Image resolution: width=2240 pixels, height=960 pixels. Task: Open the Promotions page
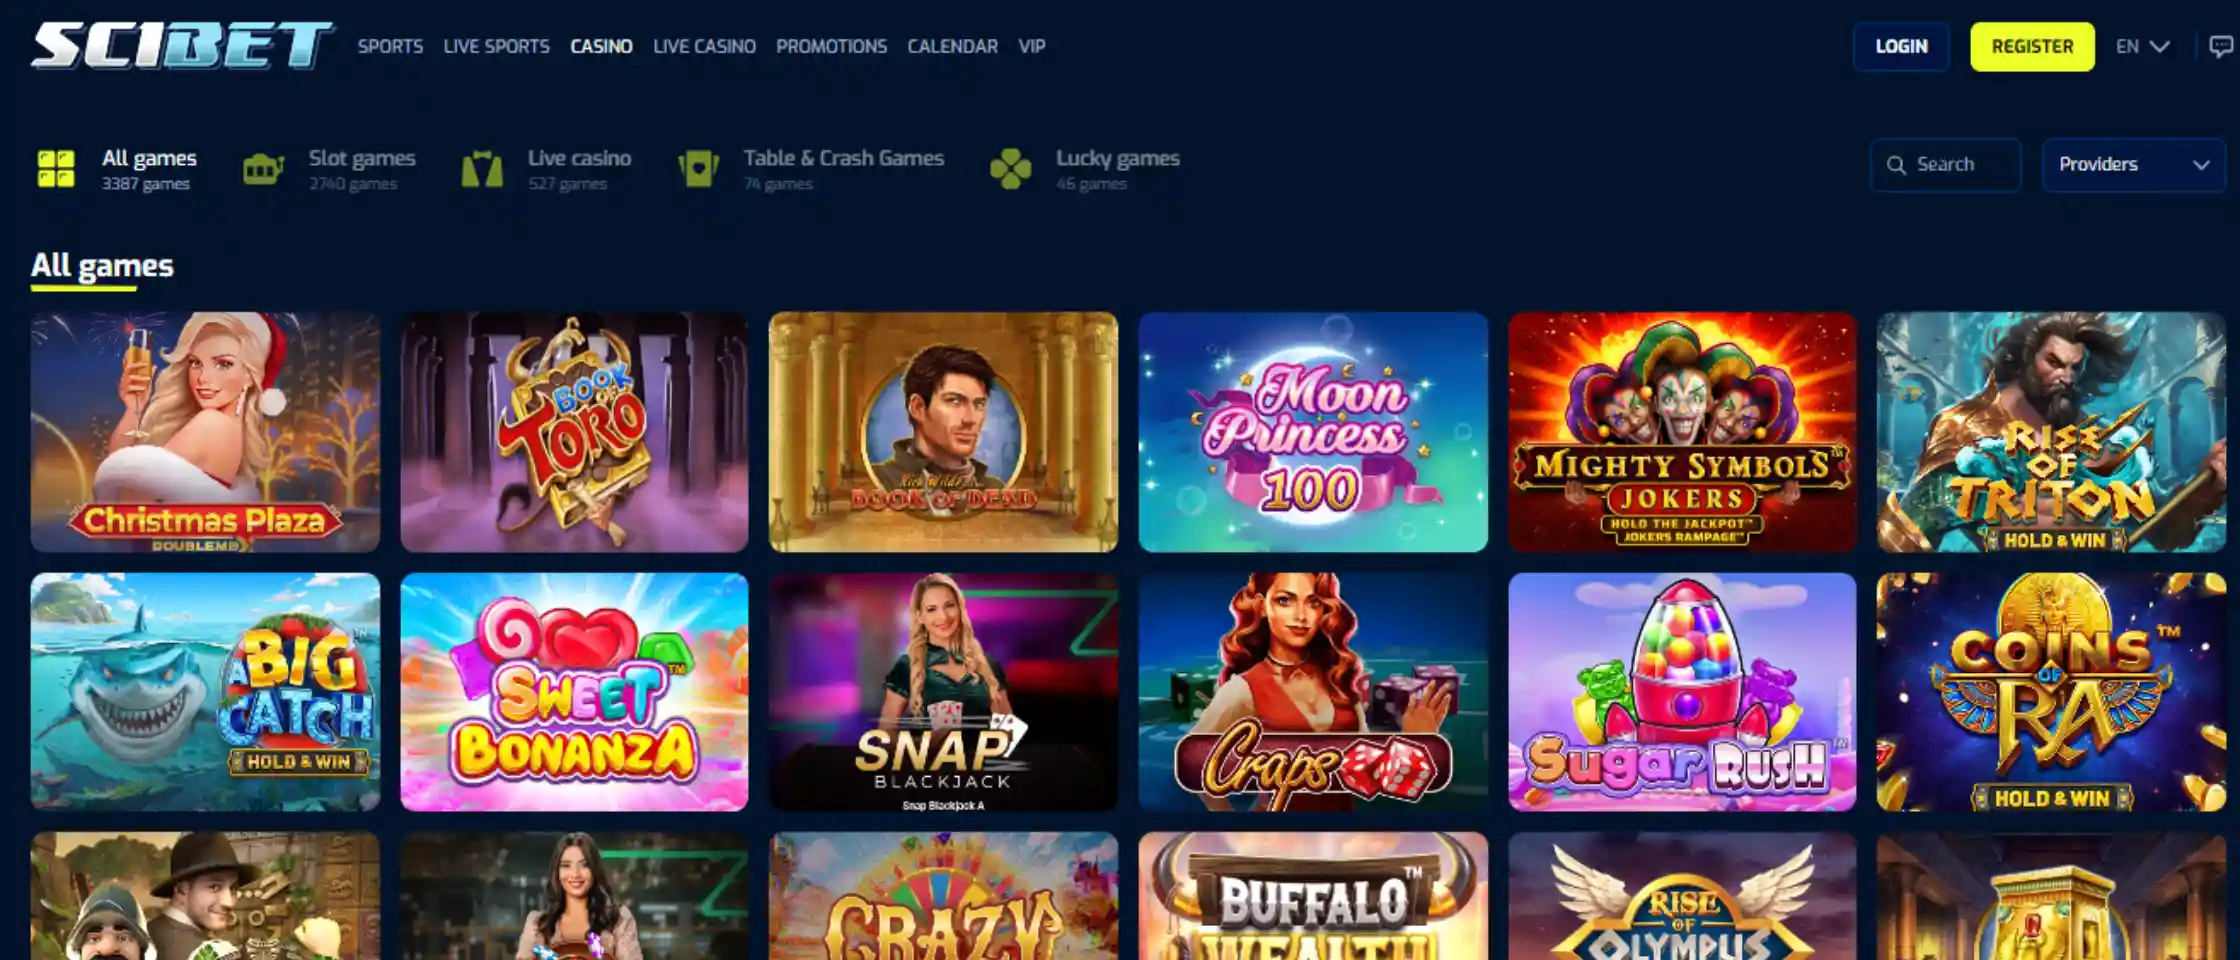click(x=831, y=46)
